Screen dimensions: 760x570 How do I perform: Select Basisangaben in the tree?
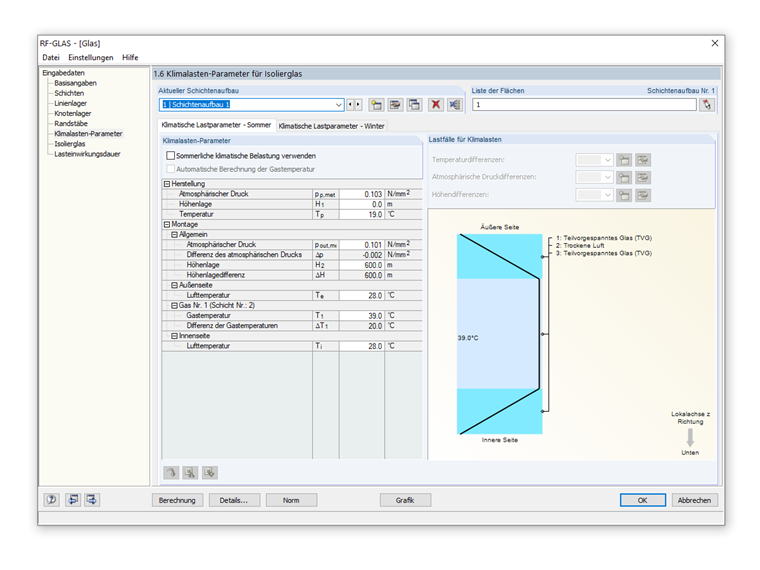[x=76, y=83]
